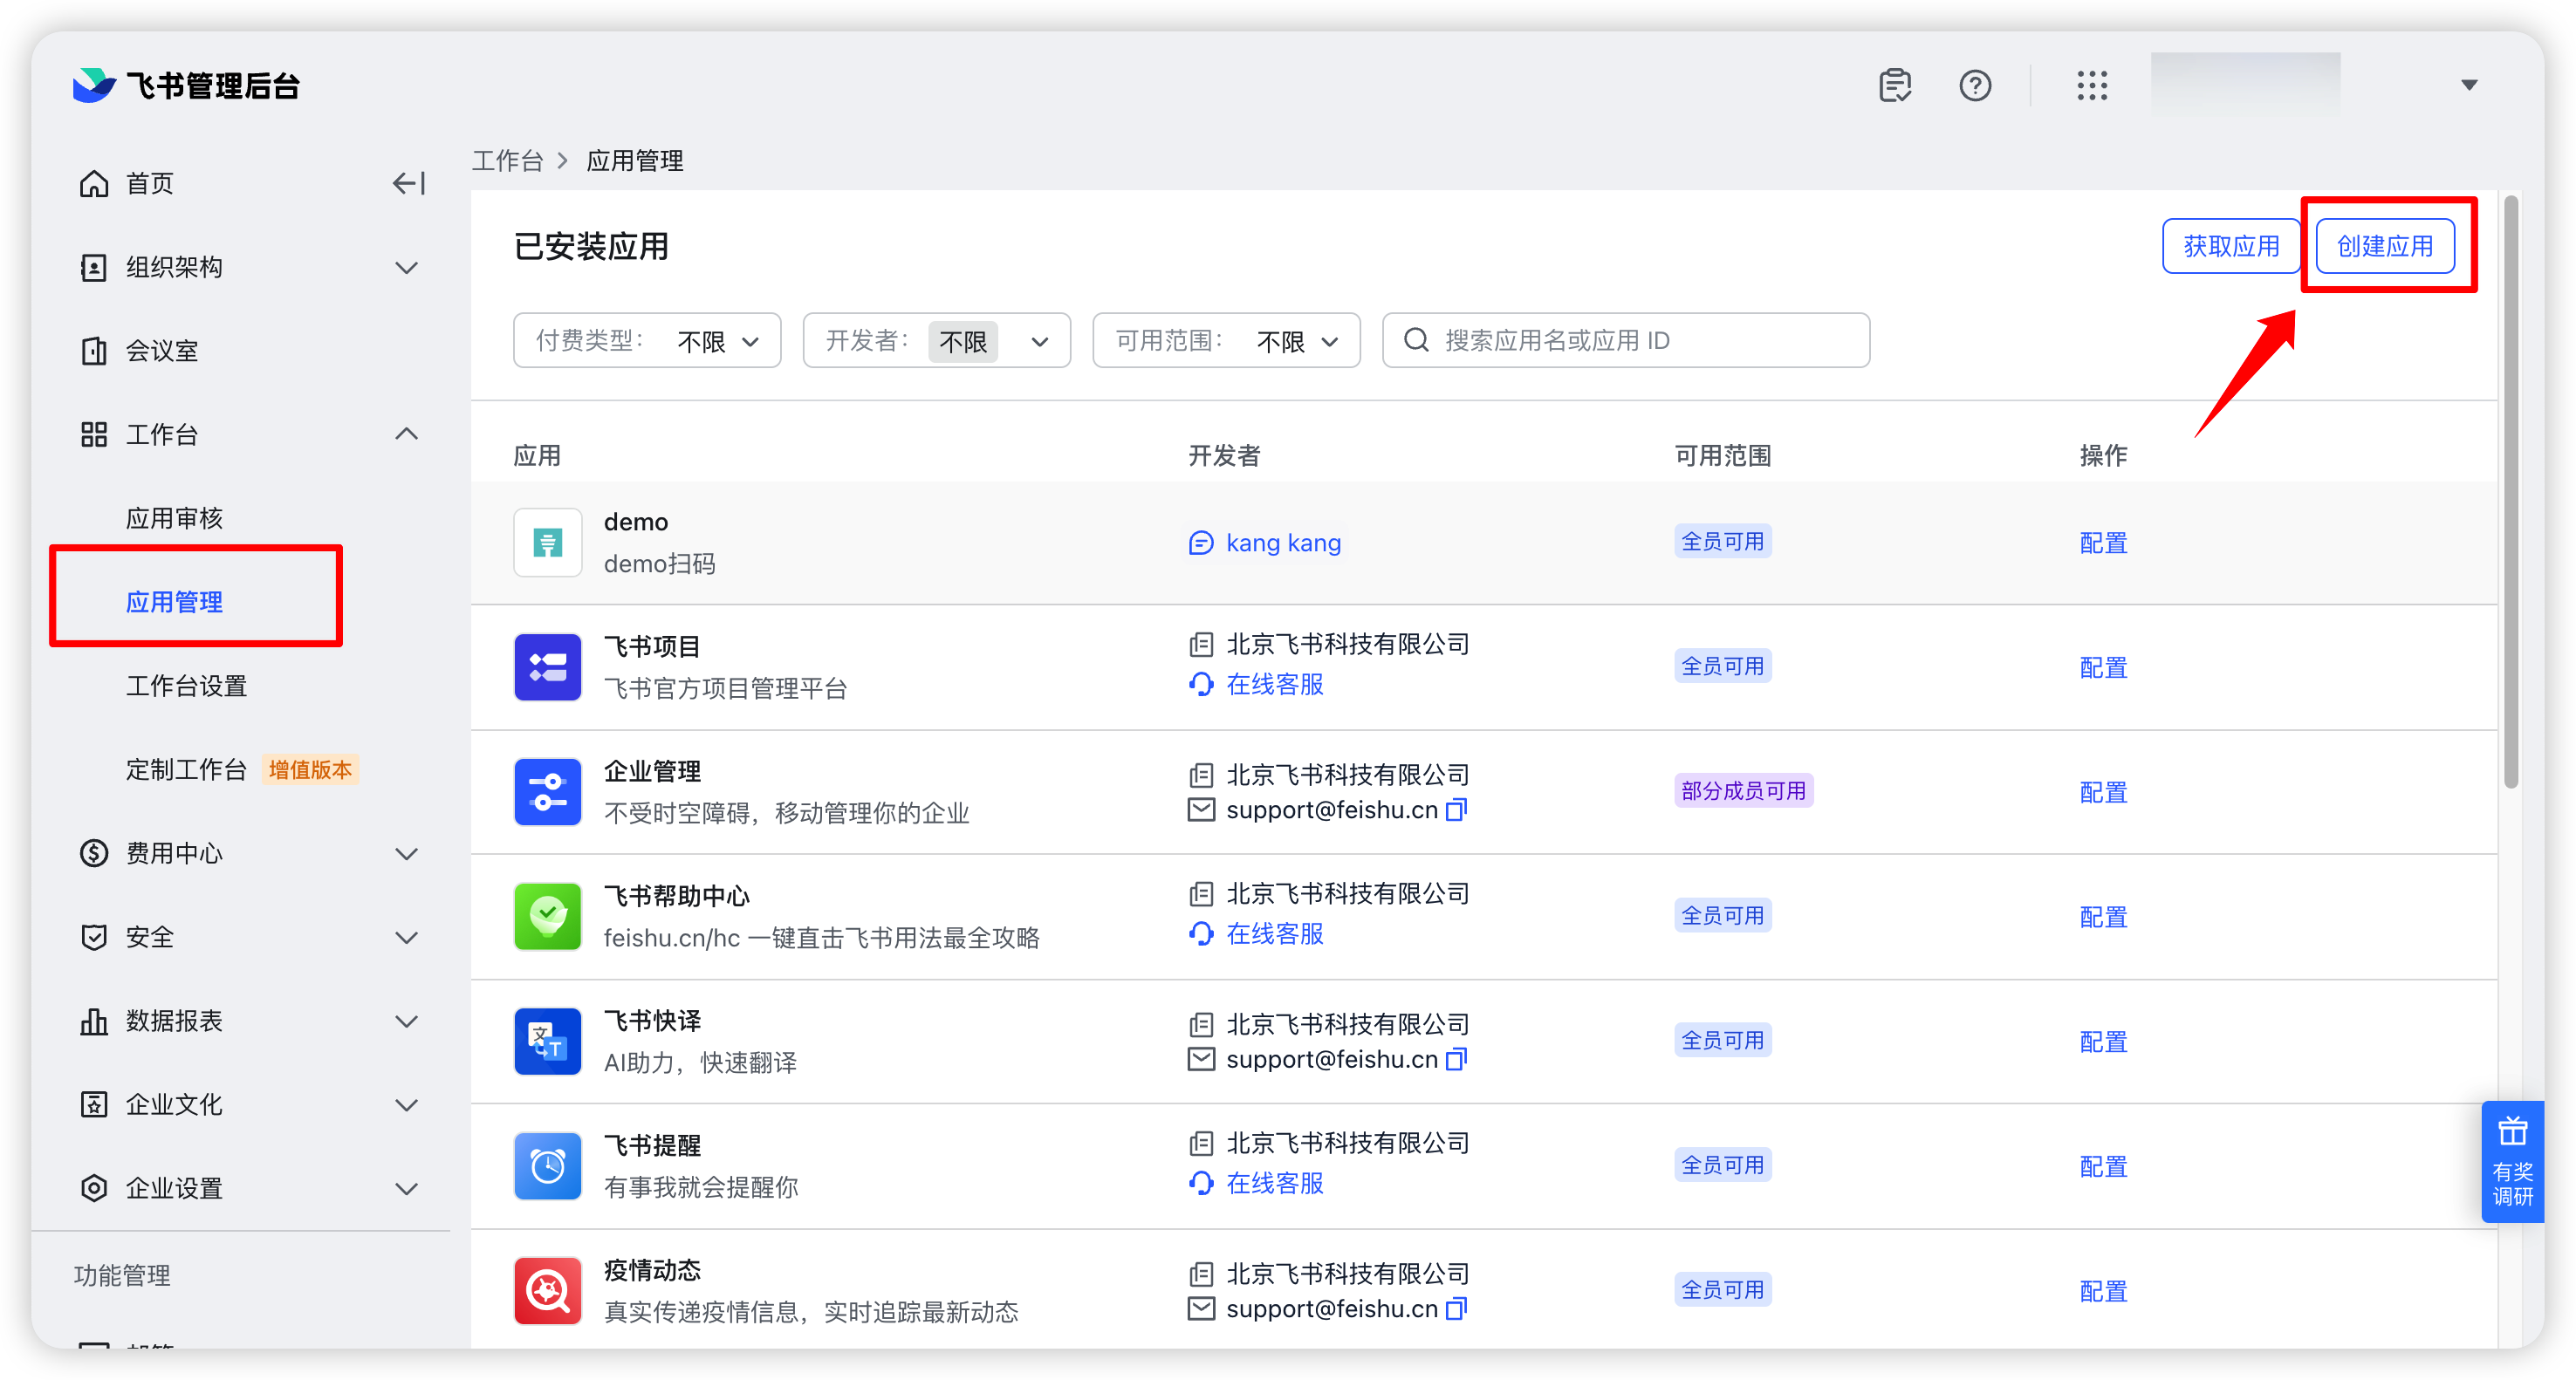
Task: Click the vertical scrollbar of app list
Action: (x=2511, y=490)
